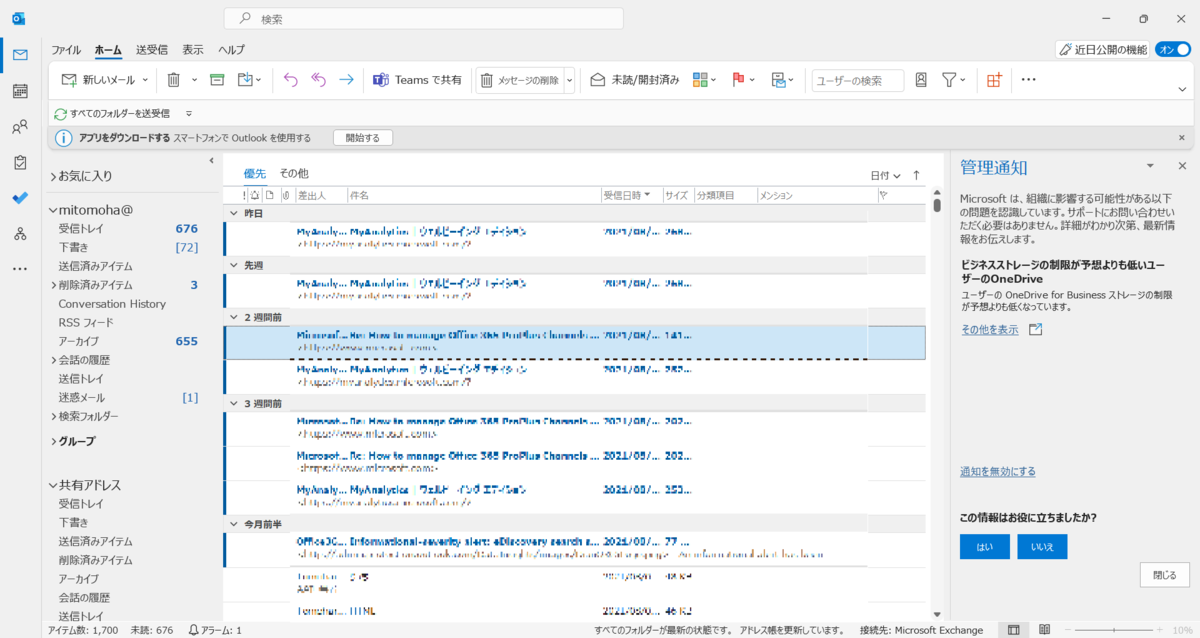Screen dimensions: 1200x638
Task: Open the Tasks clipboard icon in sidebar
Action: tap(20, 162)
